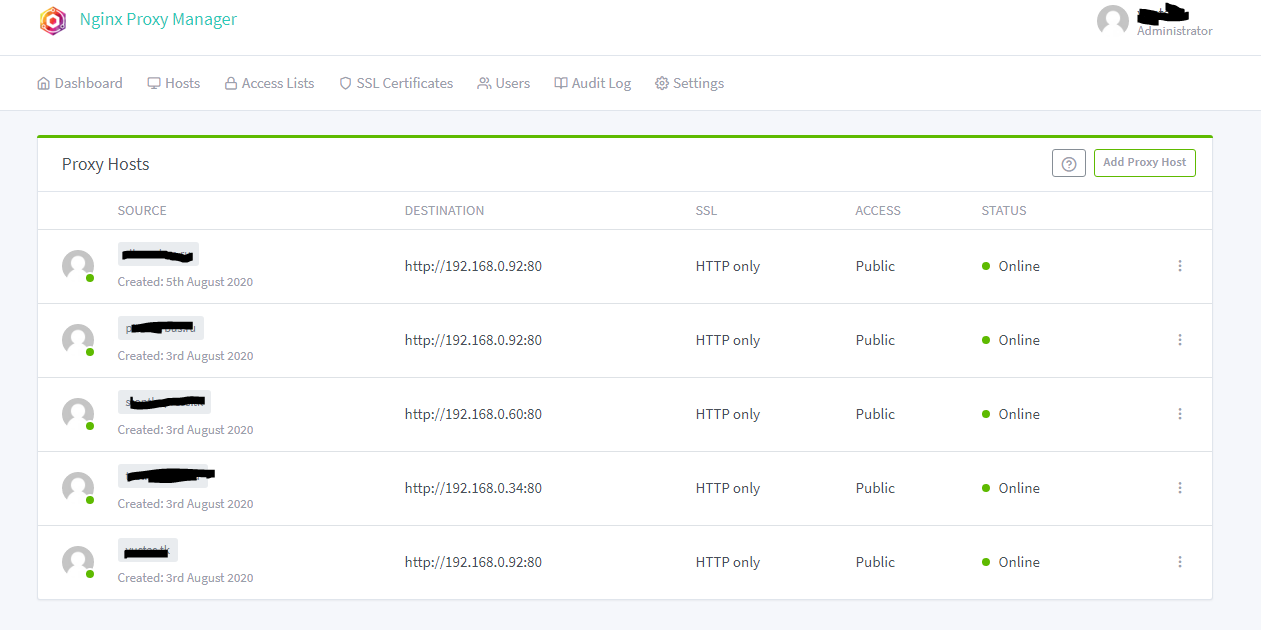Click the Nginx Proxy Manager logo icon
This screenshot has height=630, width=1261.
coord(53,21)
